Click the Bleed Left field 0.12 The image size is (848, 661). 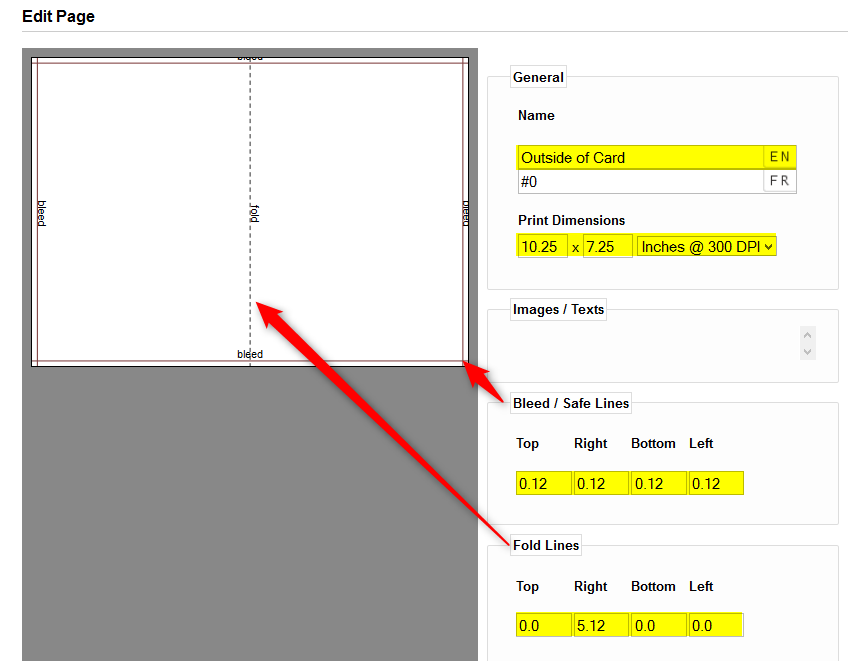716,483
